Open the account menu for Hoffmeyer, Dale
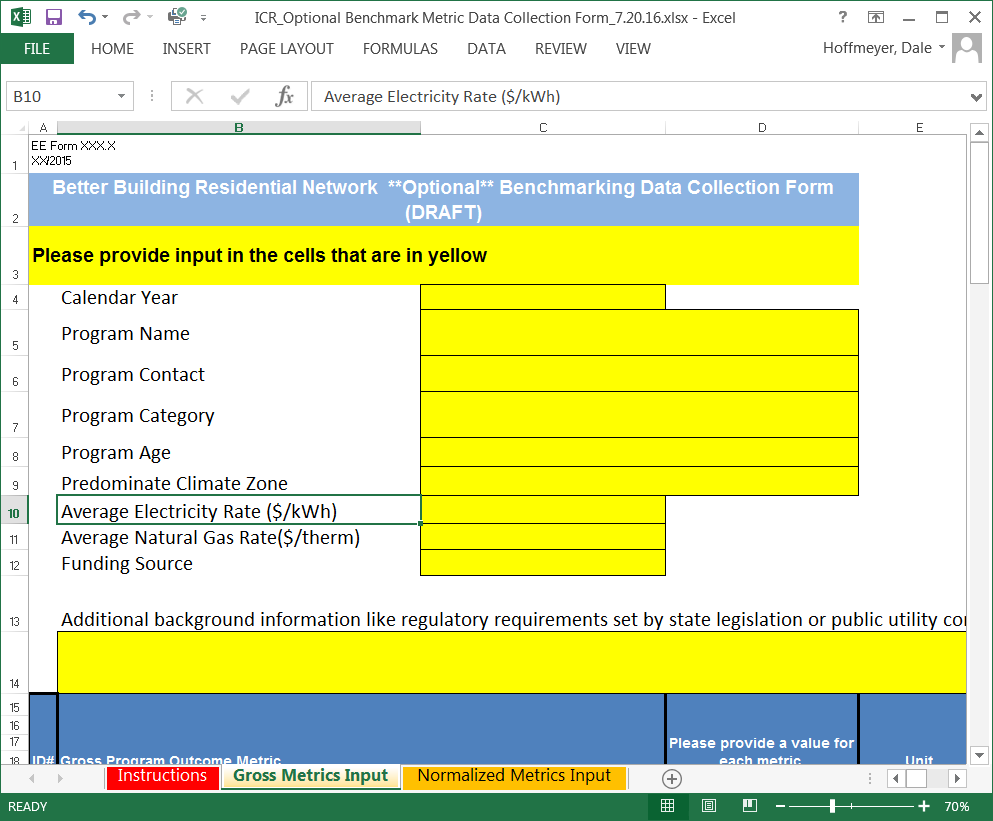 [883, 48]
